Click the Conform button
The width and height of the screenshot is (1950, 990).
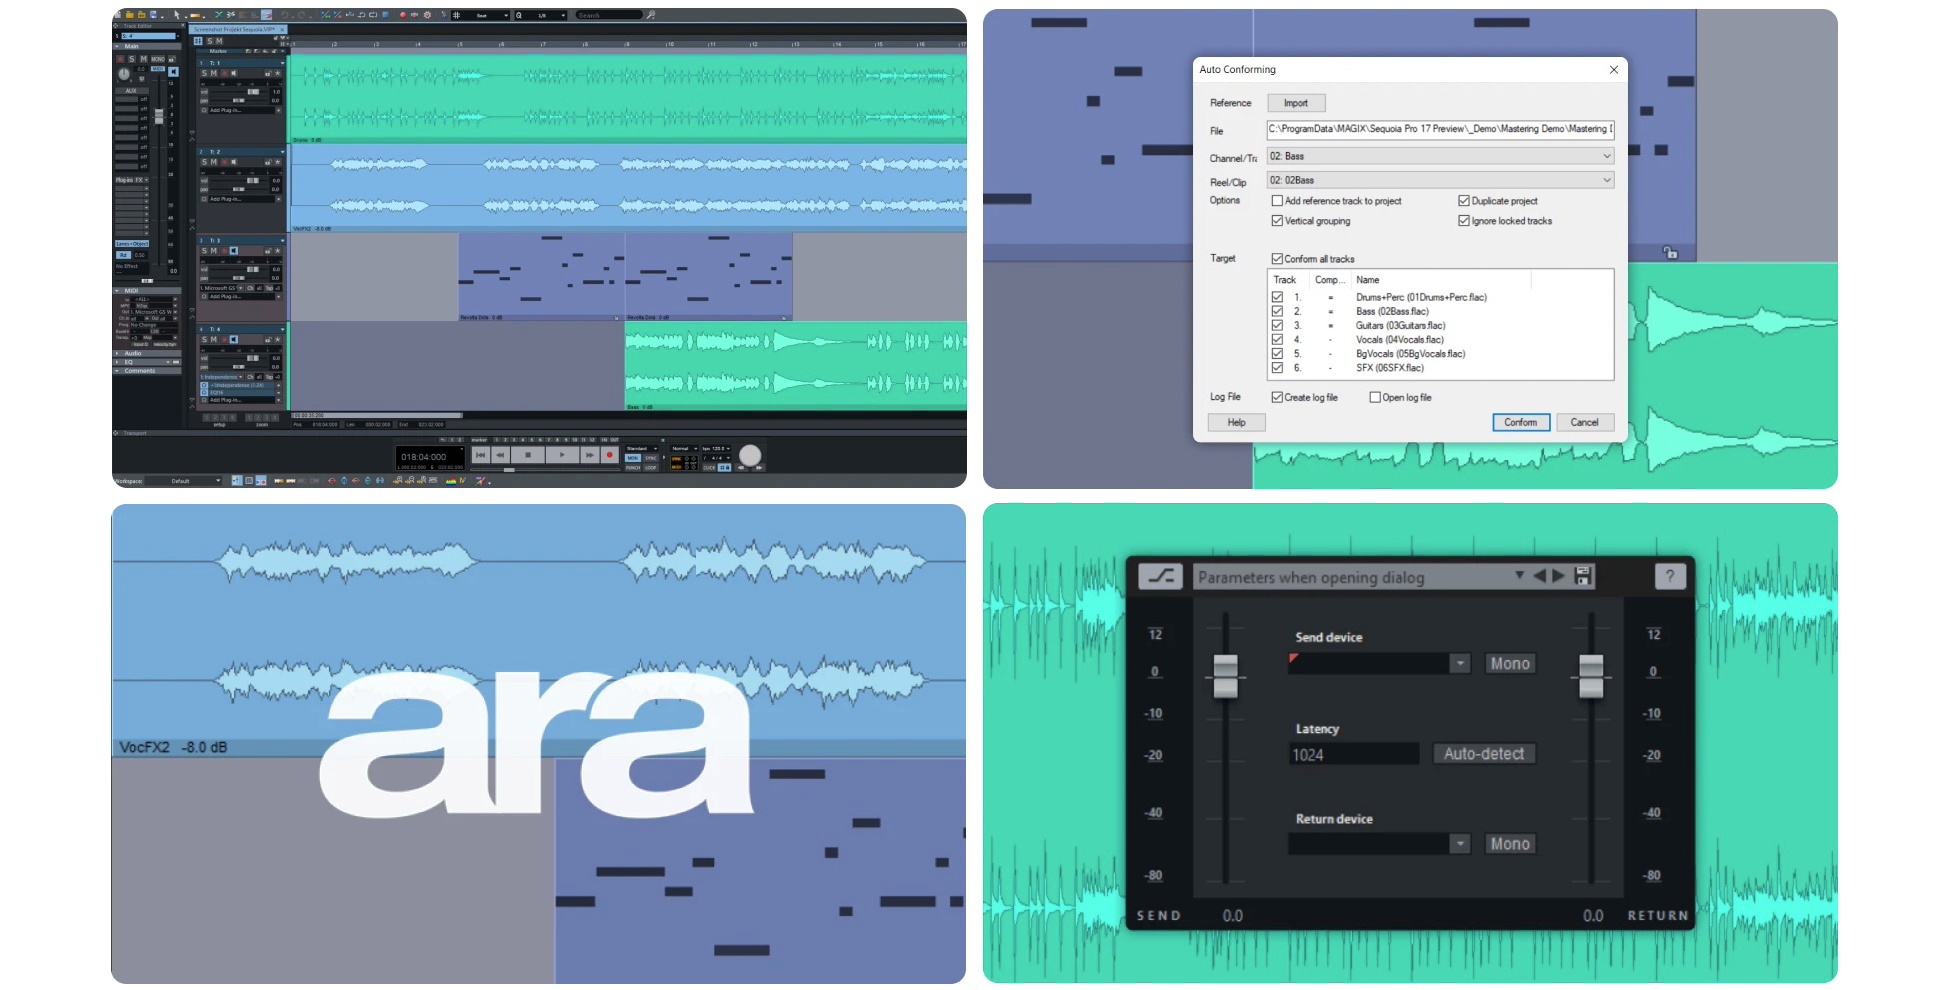click(1520, 422)
